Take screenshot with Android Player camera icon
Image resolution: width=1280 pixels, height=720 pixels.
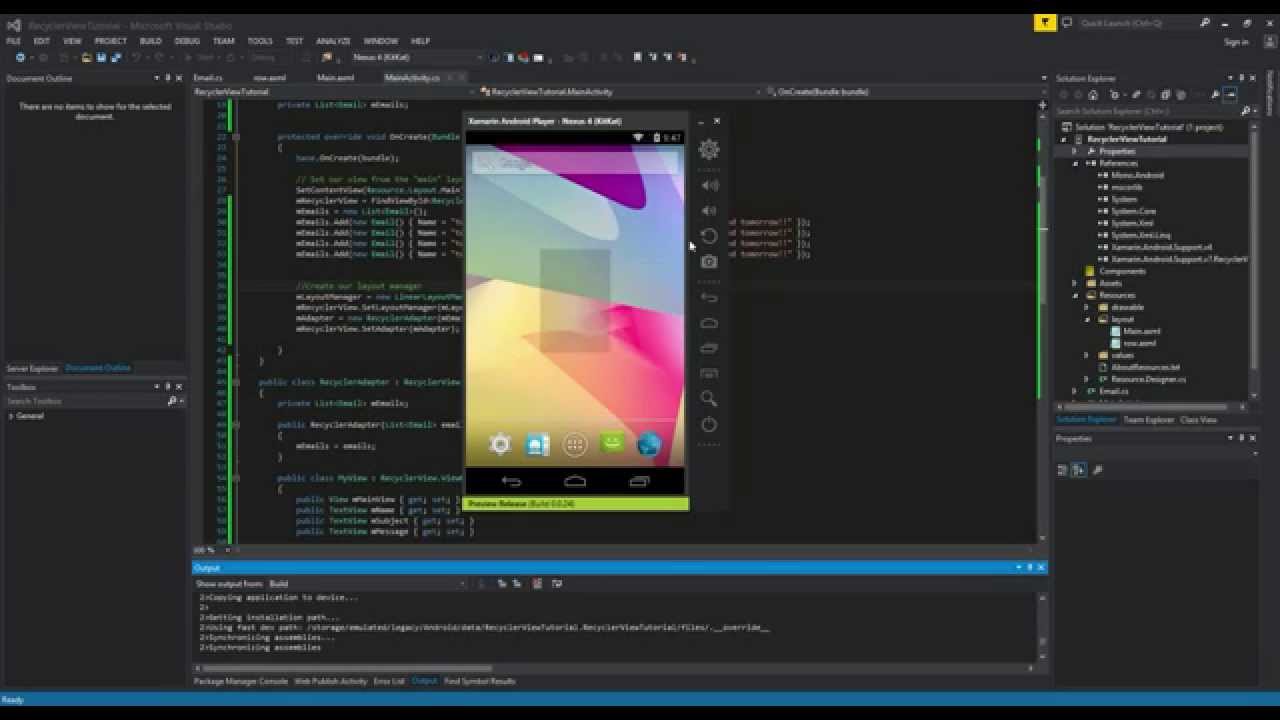pyautogui.click(x=709, y=262)
